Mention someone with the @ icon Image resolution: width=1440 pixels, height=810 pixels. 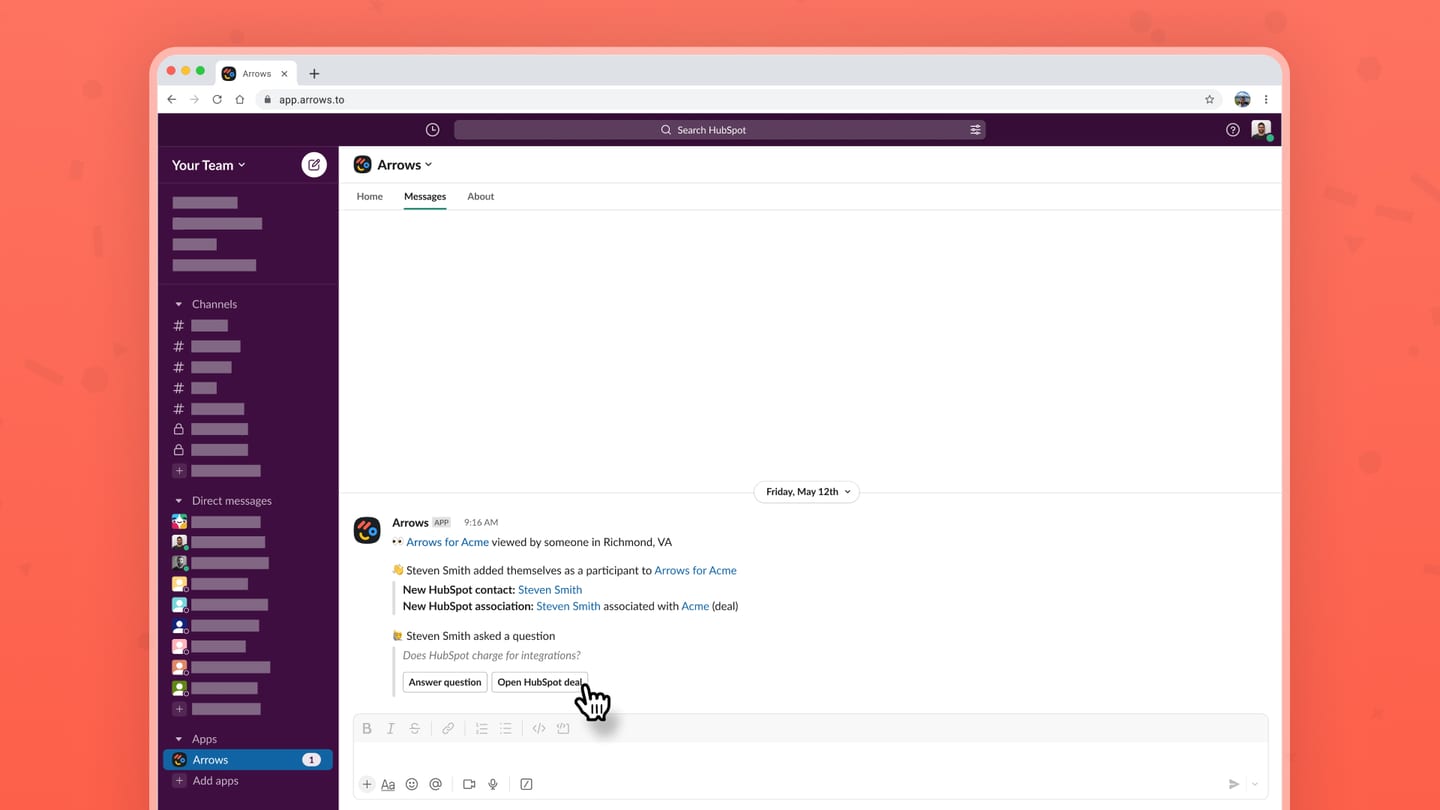tap(435, 785)
